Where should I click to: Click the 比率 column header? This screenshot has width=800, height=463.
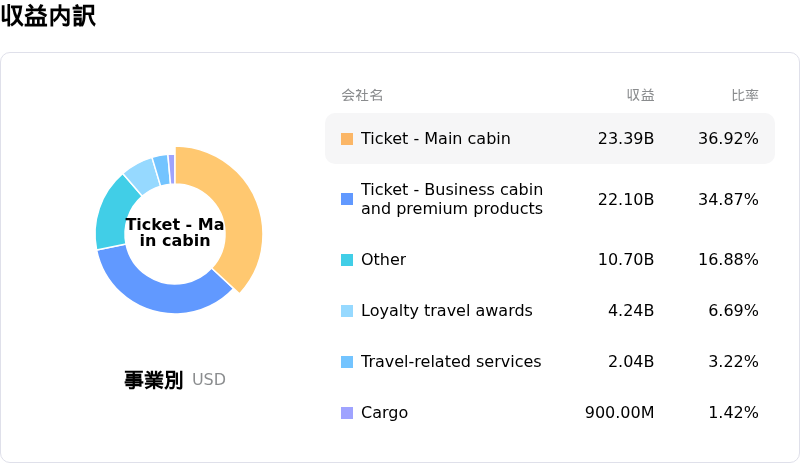pyautogui.click(x=744, y=96)
